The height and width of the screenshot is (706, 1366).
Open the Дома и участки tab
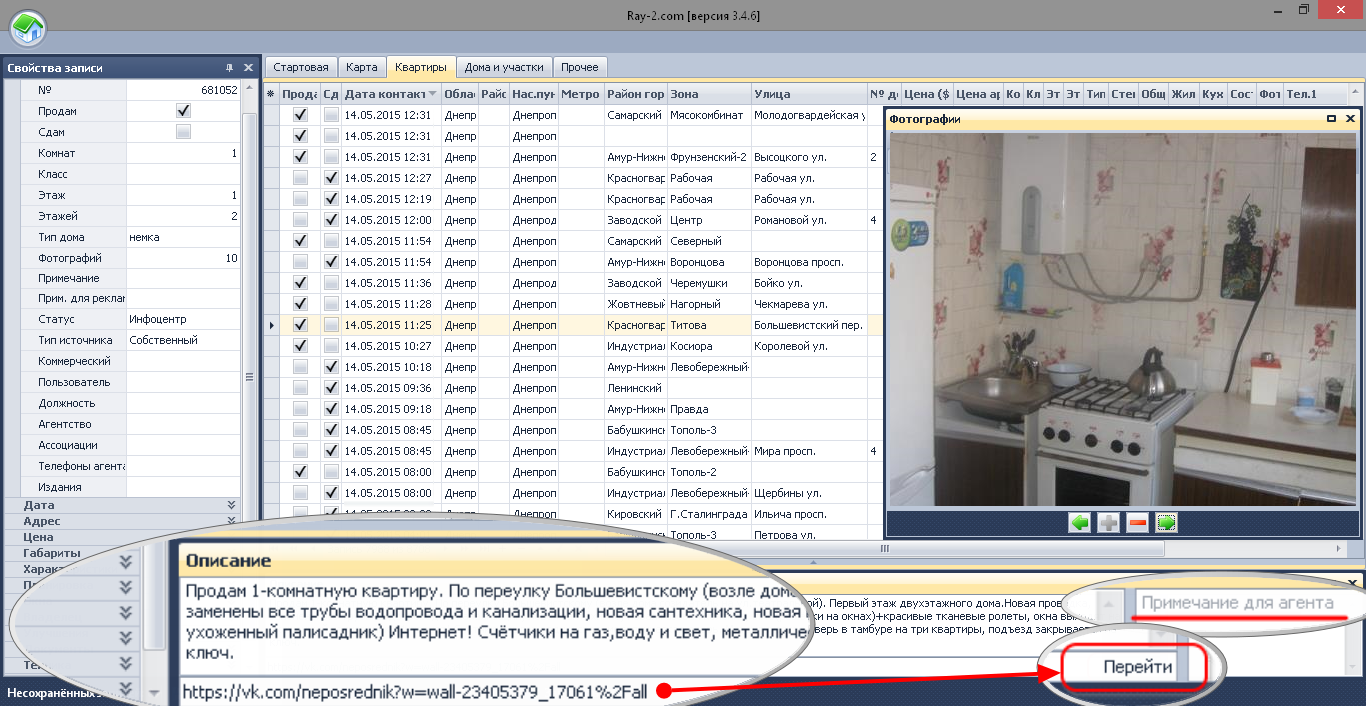(x=504, y=67)
